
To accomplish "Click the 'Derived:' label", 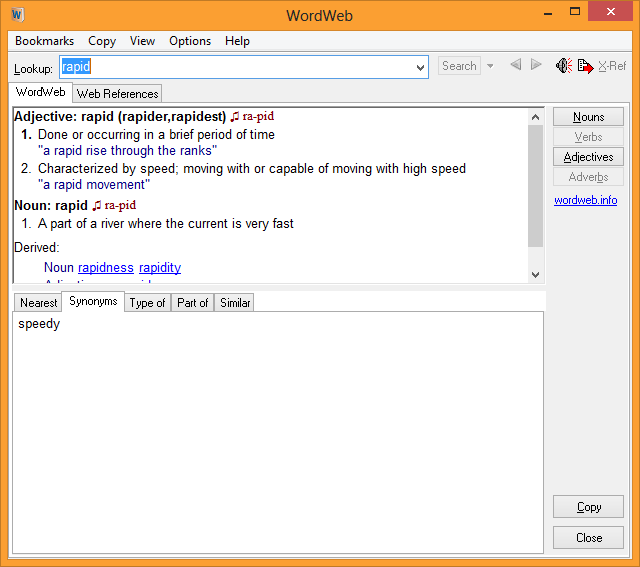I will (37, 247).
